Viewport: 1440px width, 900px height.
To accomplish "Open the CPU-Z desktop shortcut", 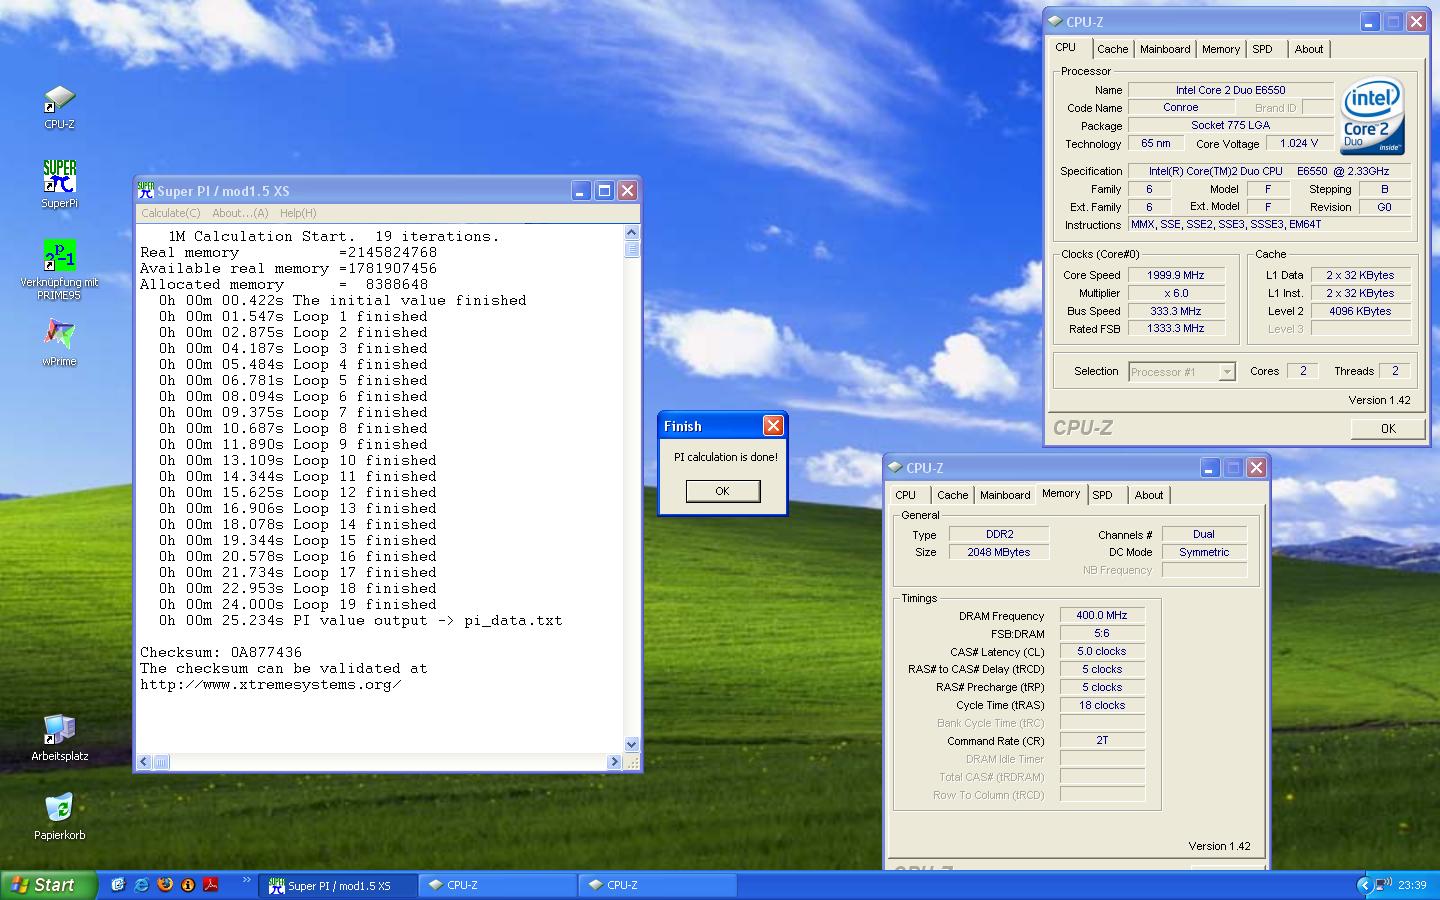I will click(x=59, y=107).
